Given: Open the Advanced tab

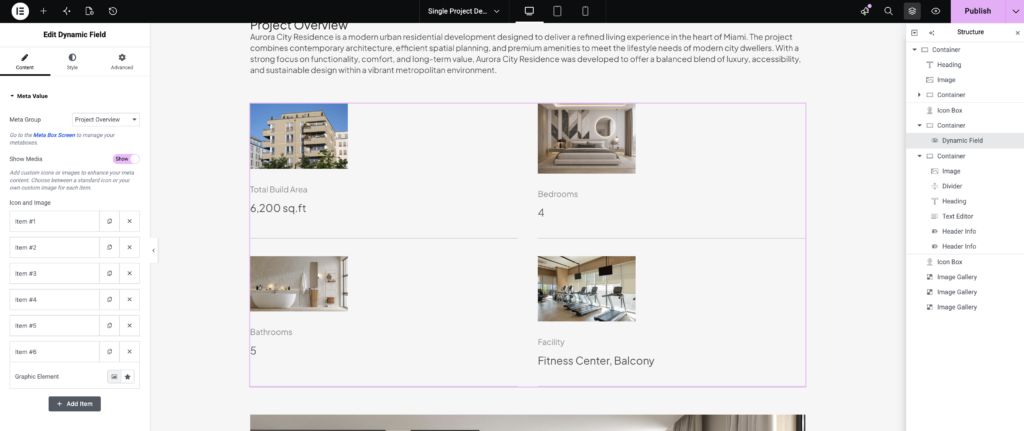Looking at the screenshot, I should [121, 62].
